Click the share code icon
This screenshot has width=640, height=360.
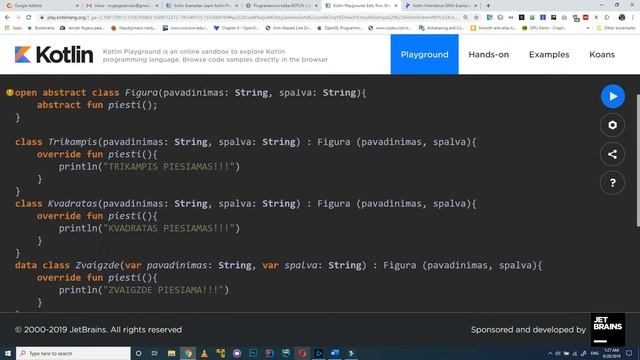tap(612, 154)
